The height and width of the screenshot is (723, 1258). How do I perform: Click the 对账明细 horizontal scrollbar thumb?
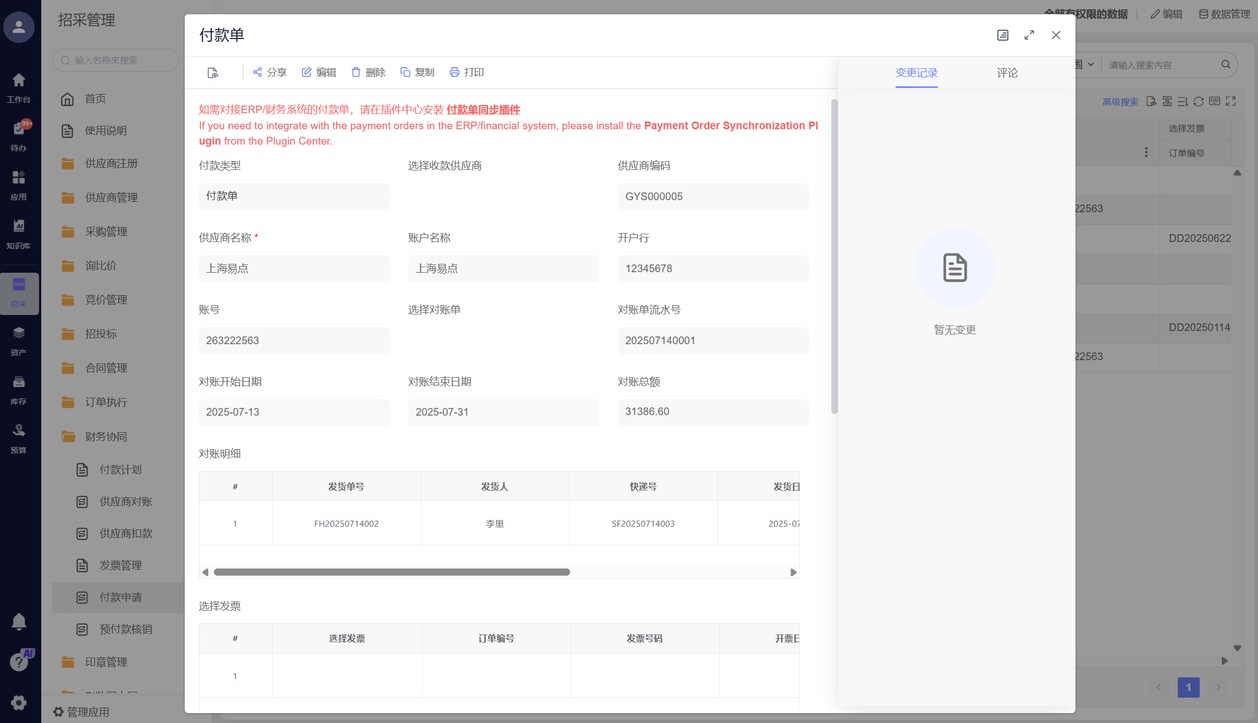[391, 572]
